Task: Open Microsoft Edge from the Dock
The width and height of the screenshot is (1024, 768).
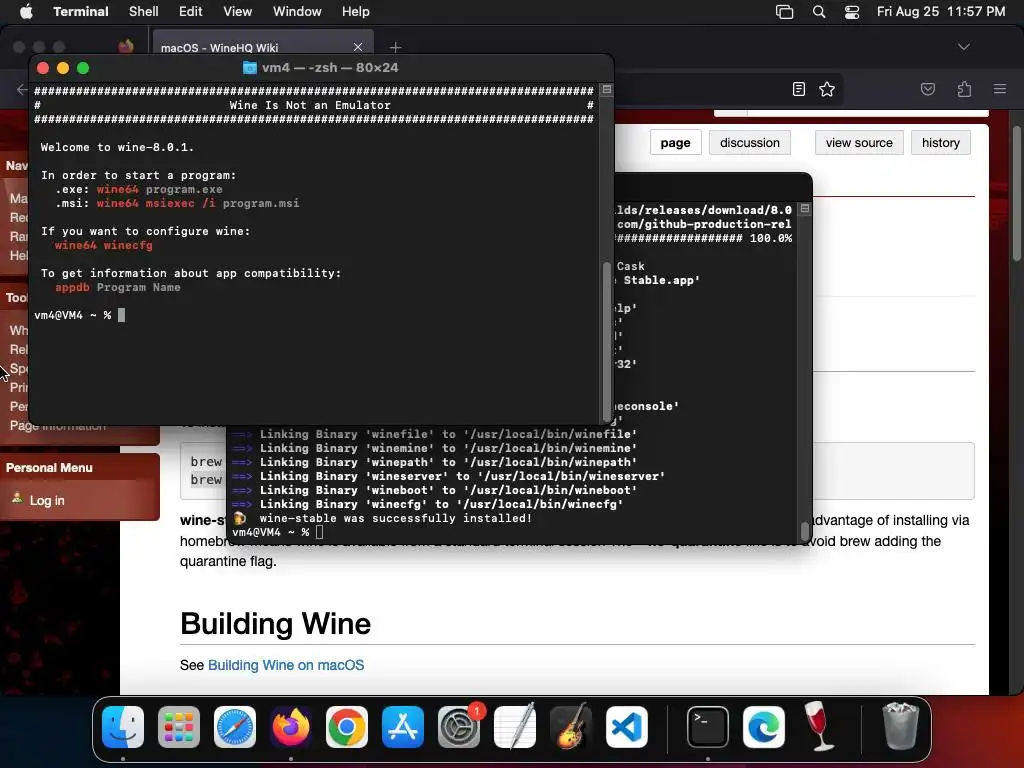Action: point(764,727)
